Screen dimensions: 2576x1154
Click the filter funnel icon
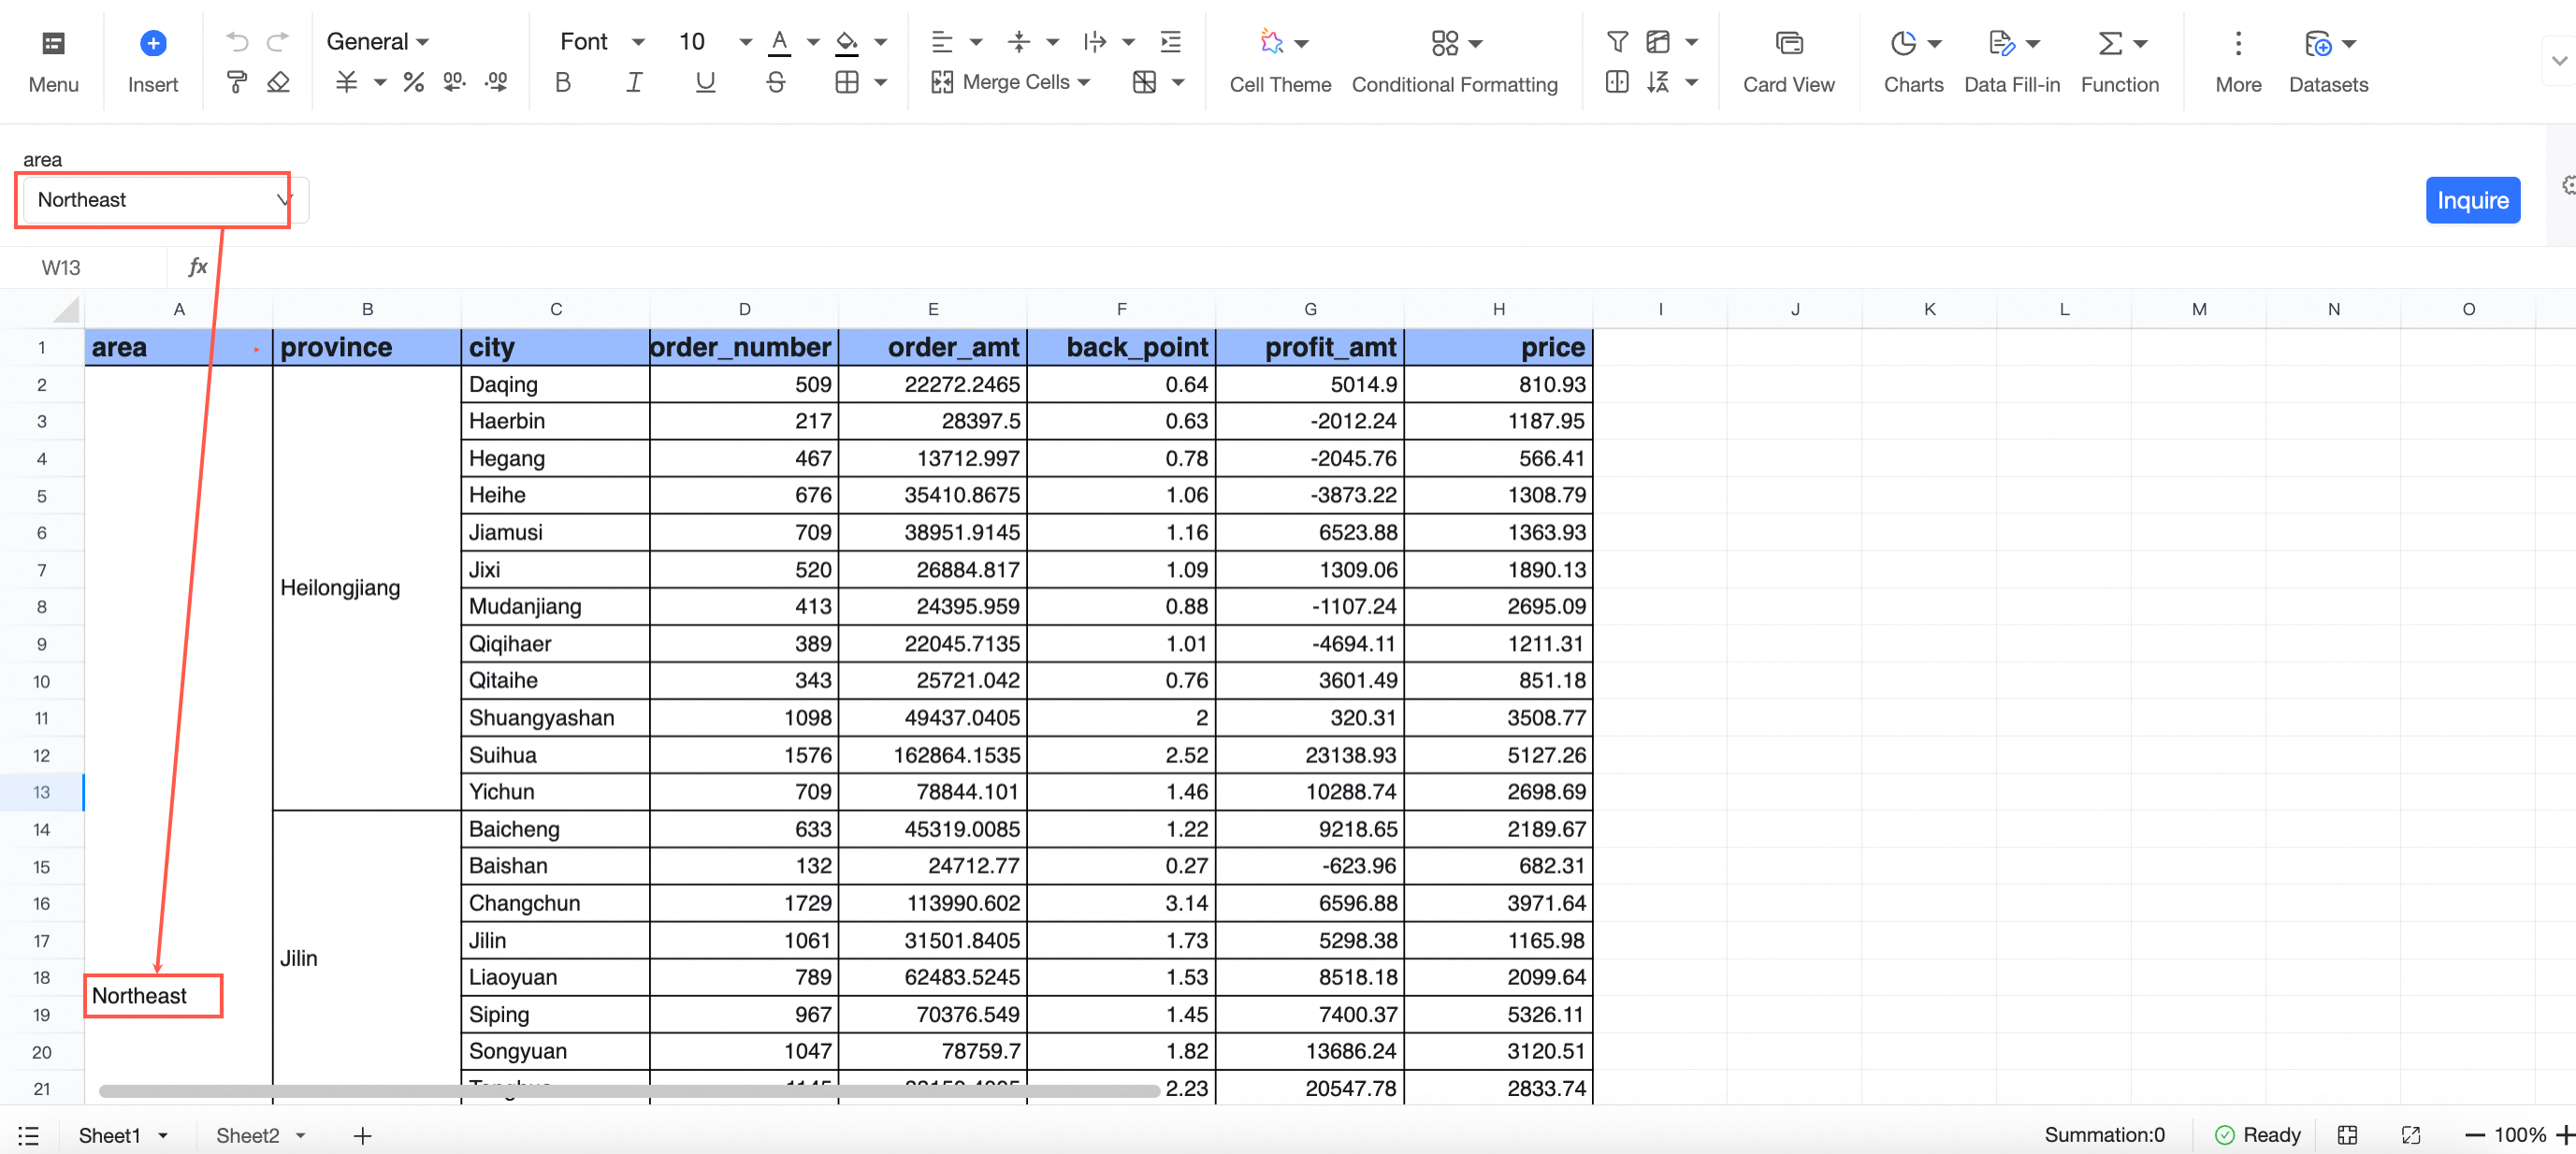point(1616,41)
